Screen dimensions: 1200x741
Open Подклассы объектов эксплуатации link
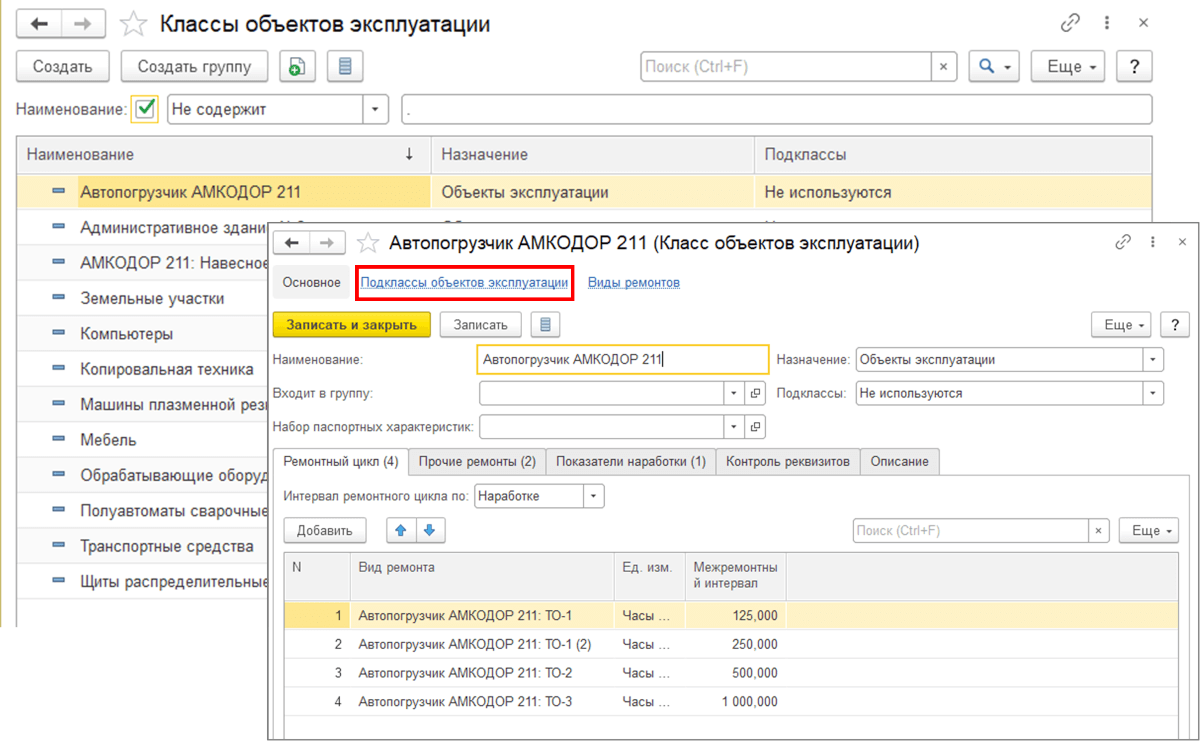tap(465, 283)
